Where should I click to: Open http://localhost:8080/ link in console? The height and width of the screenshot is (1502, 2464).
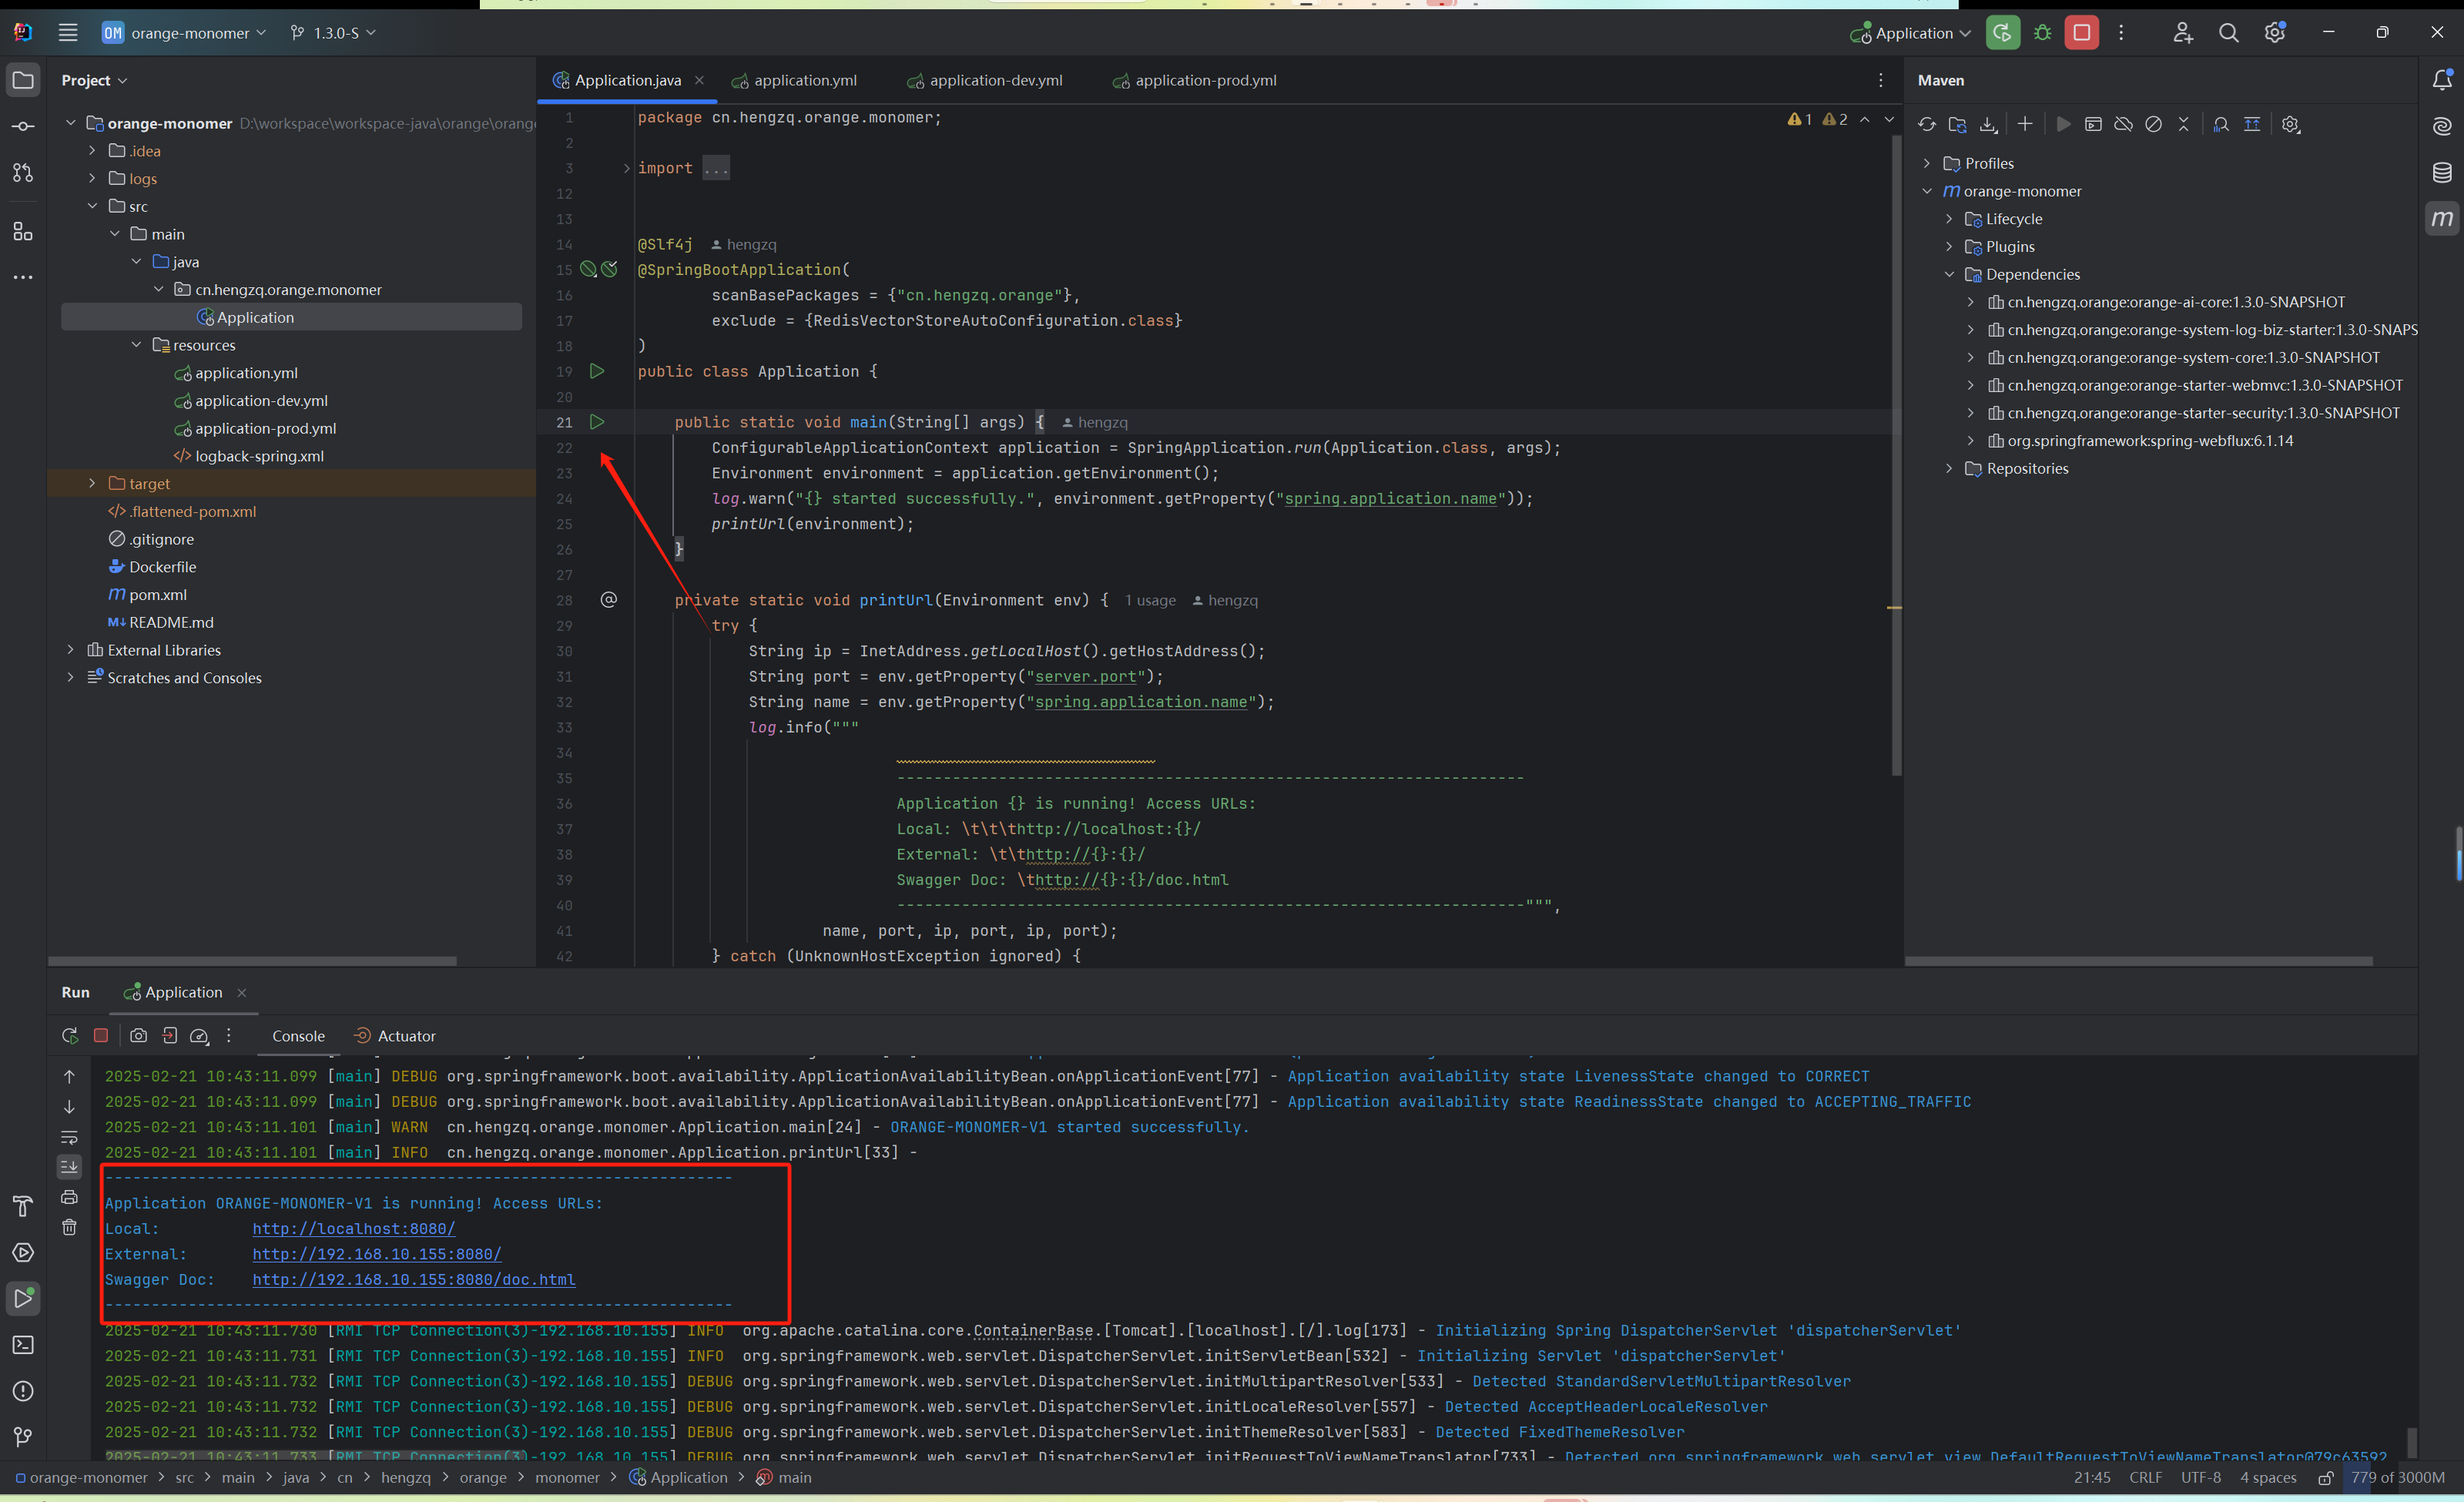pyautogui.click(x=353, y=1228)
